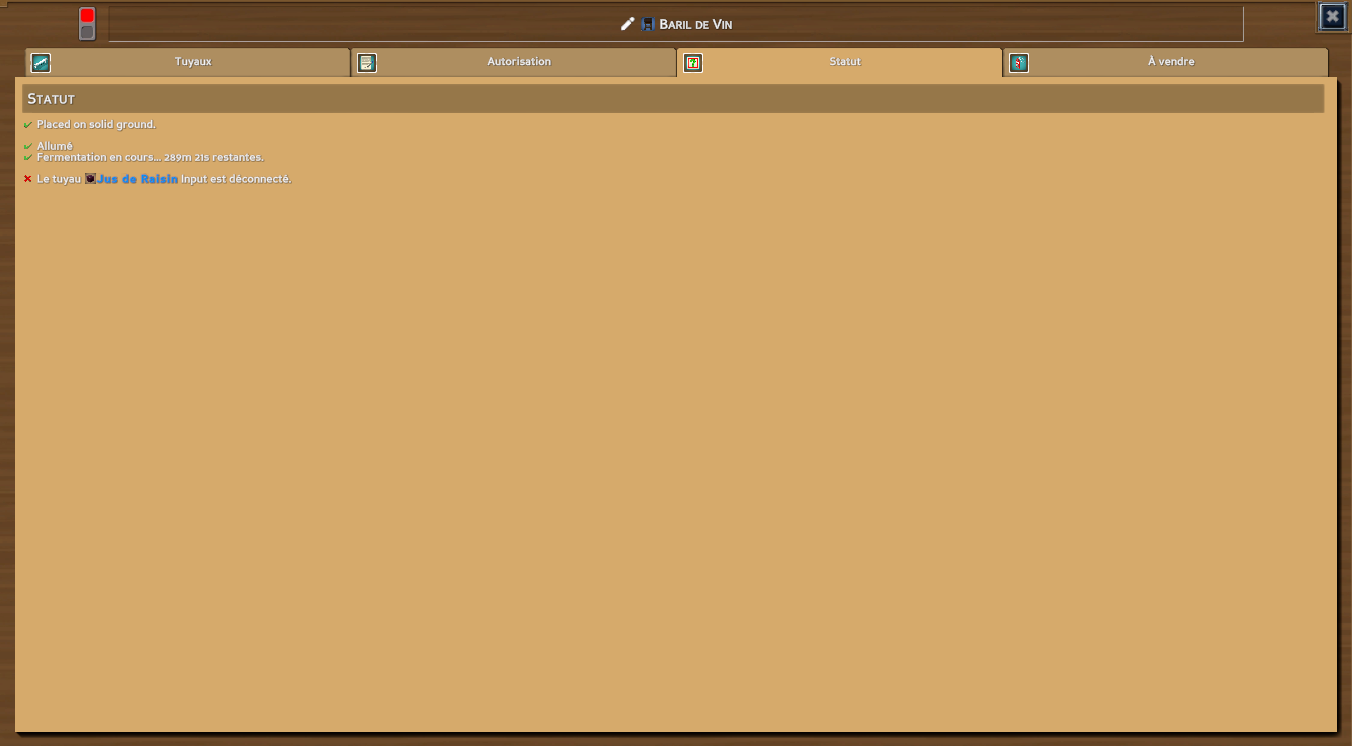Click the 'Fermentation en cours' remaining time line
The height and width of the screenshot is (746, 1352).
(150, 157)
